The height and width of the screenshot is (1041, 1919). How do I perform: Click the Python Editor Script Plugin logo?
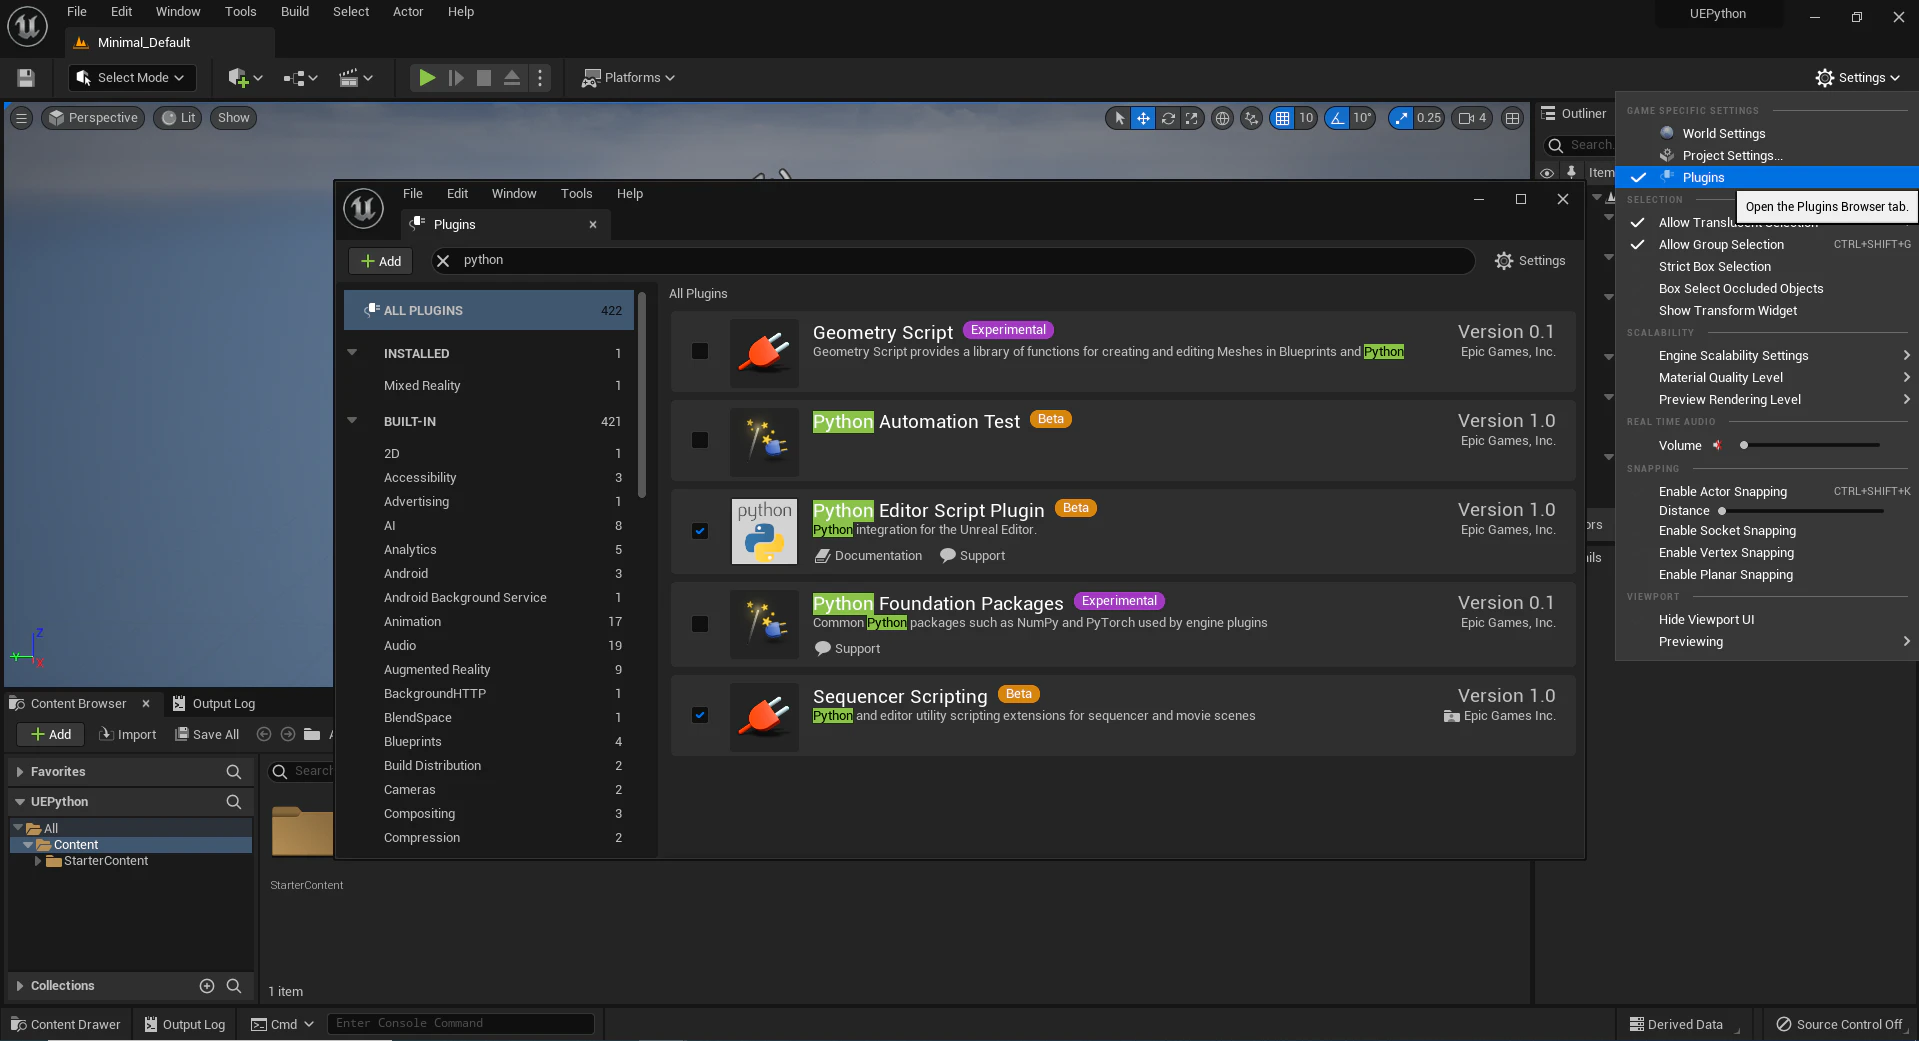coord(765,531)
